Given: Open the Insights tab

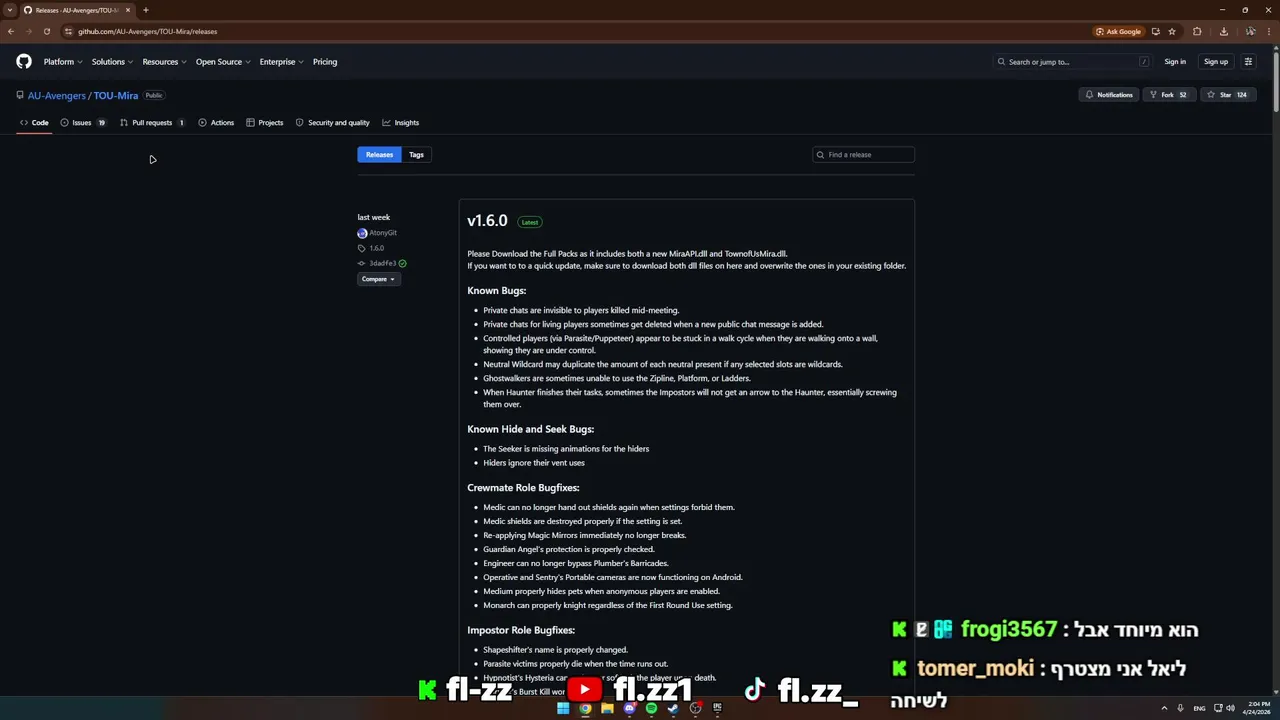Looking at the screenshot, I should pos(401,123).
